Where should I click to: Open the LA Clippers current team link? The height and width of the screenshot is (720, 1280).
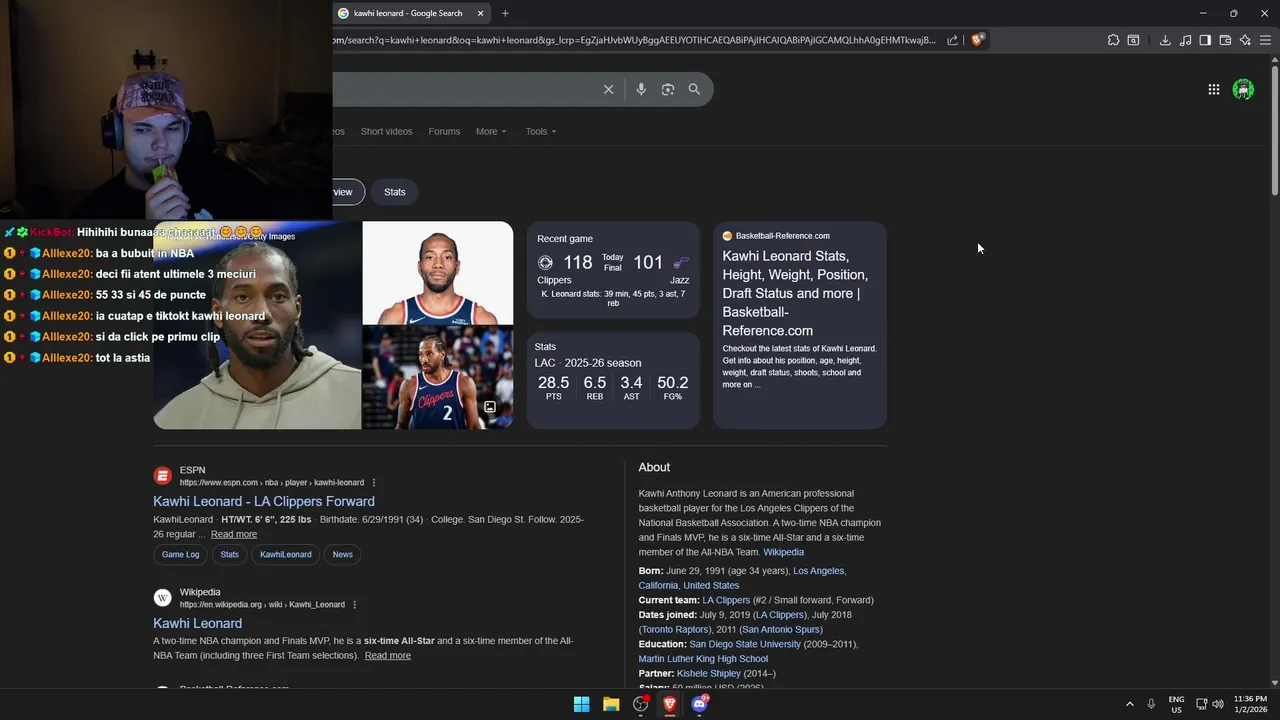(726, 600)
